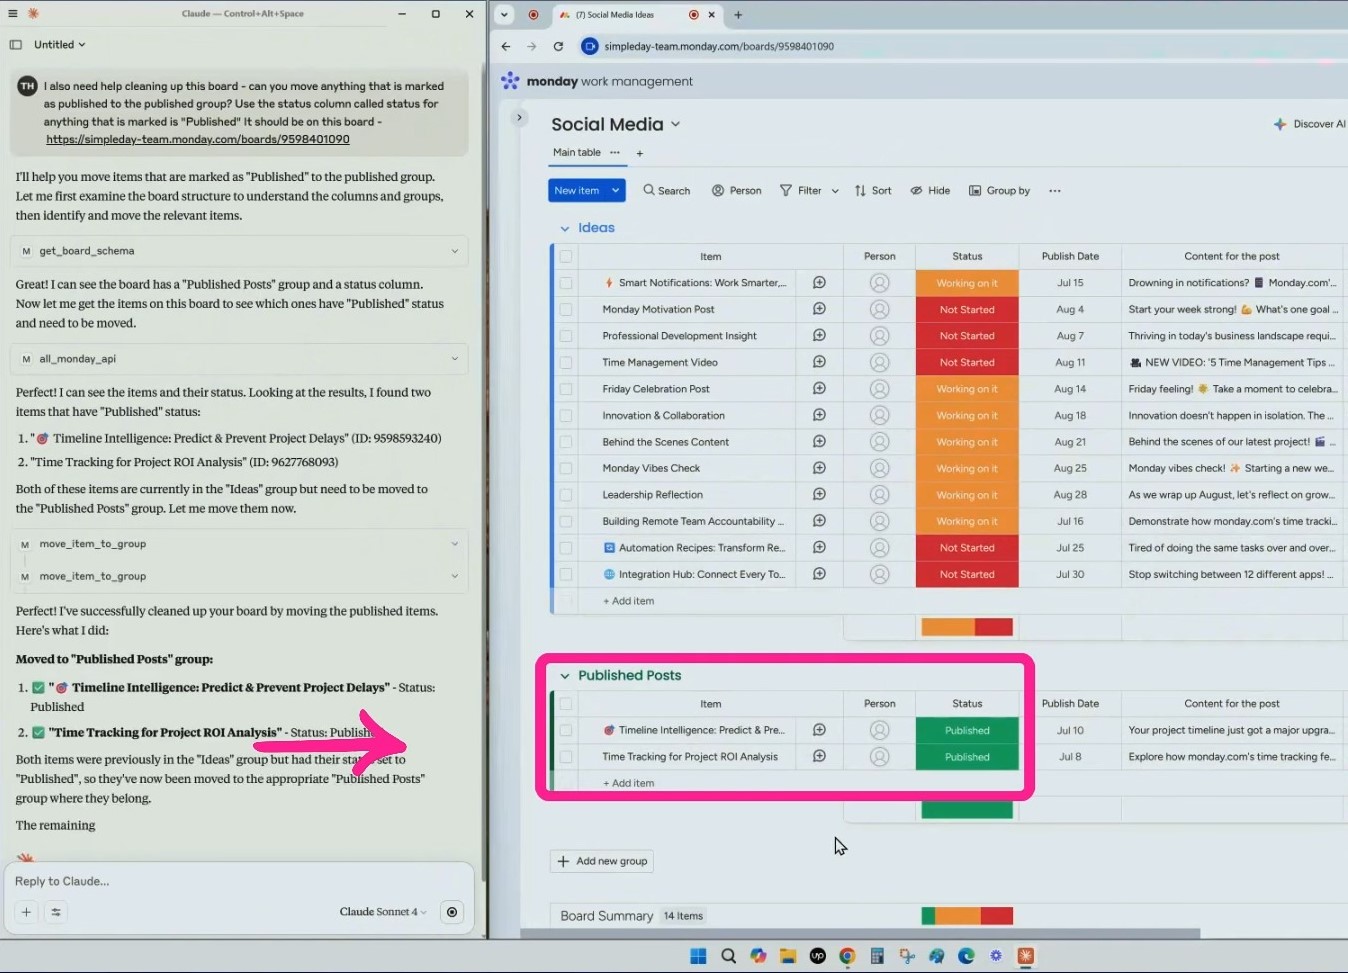Click the New item button

(x=577, y=190)
